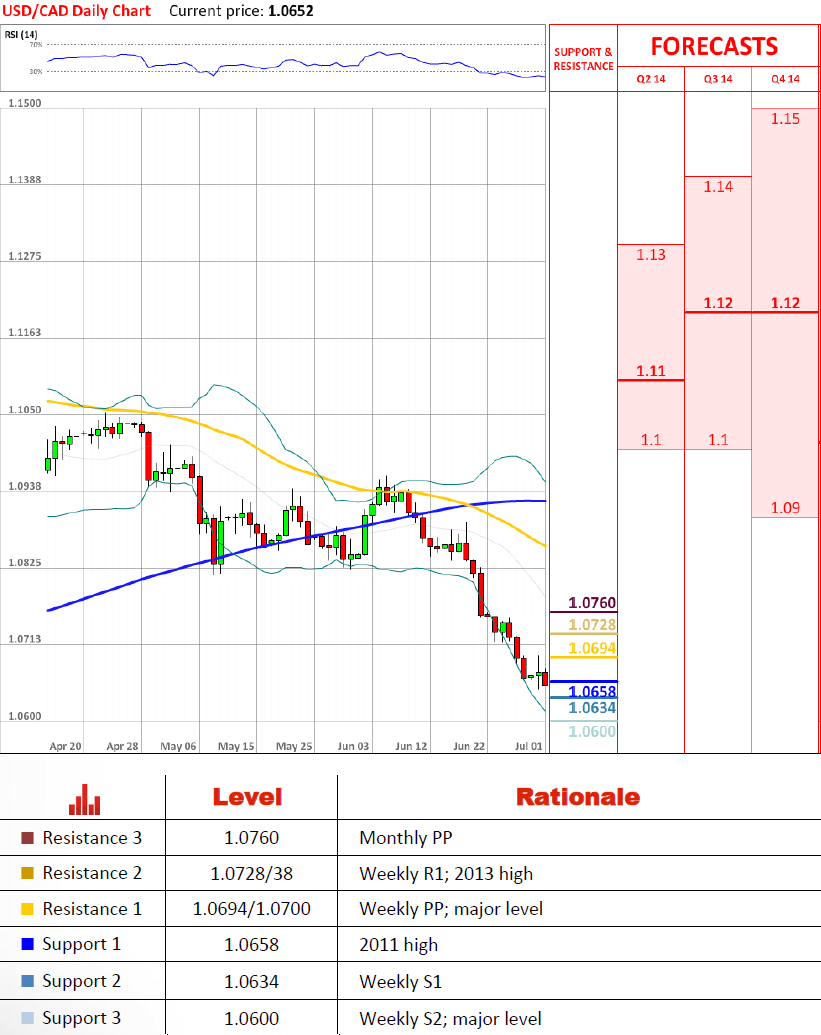Screen dimensions: 821x1035
Task: Select the 'Resistance 1' row label
Action: pos(92,909)
